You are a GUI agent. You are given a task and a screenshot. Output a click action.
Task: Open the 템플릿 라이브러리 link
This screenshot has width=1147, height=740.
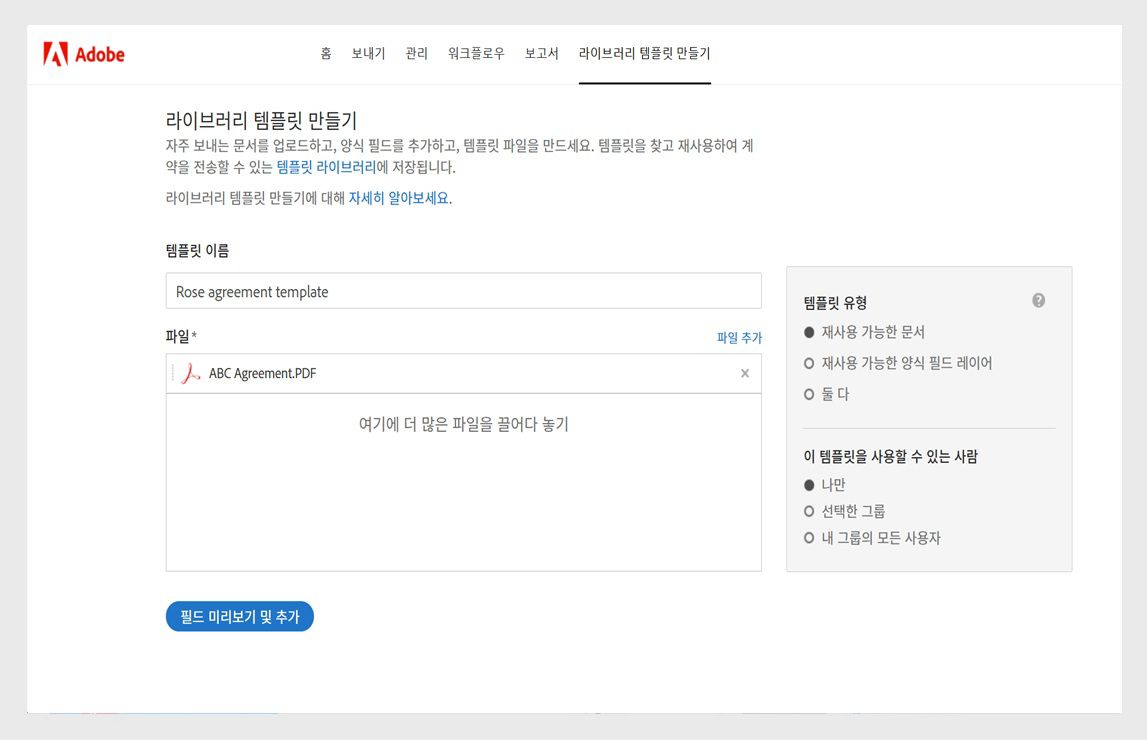click(327, 166)
